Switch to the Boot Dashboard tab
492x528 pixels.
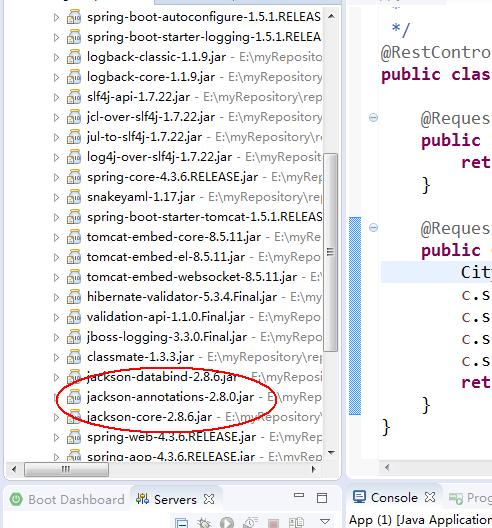pyautogui.click(x=67, y=499)
